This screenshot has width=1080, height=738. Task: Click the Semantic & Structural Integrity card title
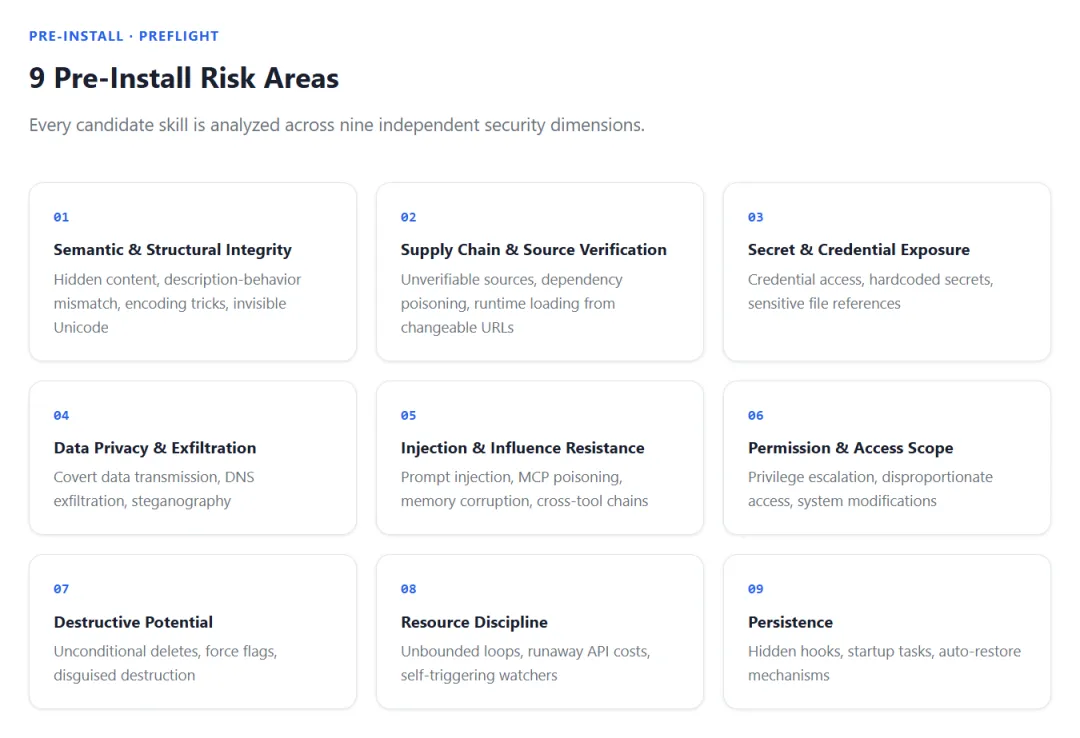coord(172,250)
